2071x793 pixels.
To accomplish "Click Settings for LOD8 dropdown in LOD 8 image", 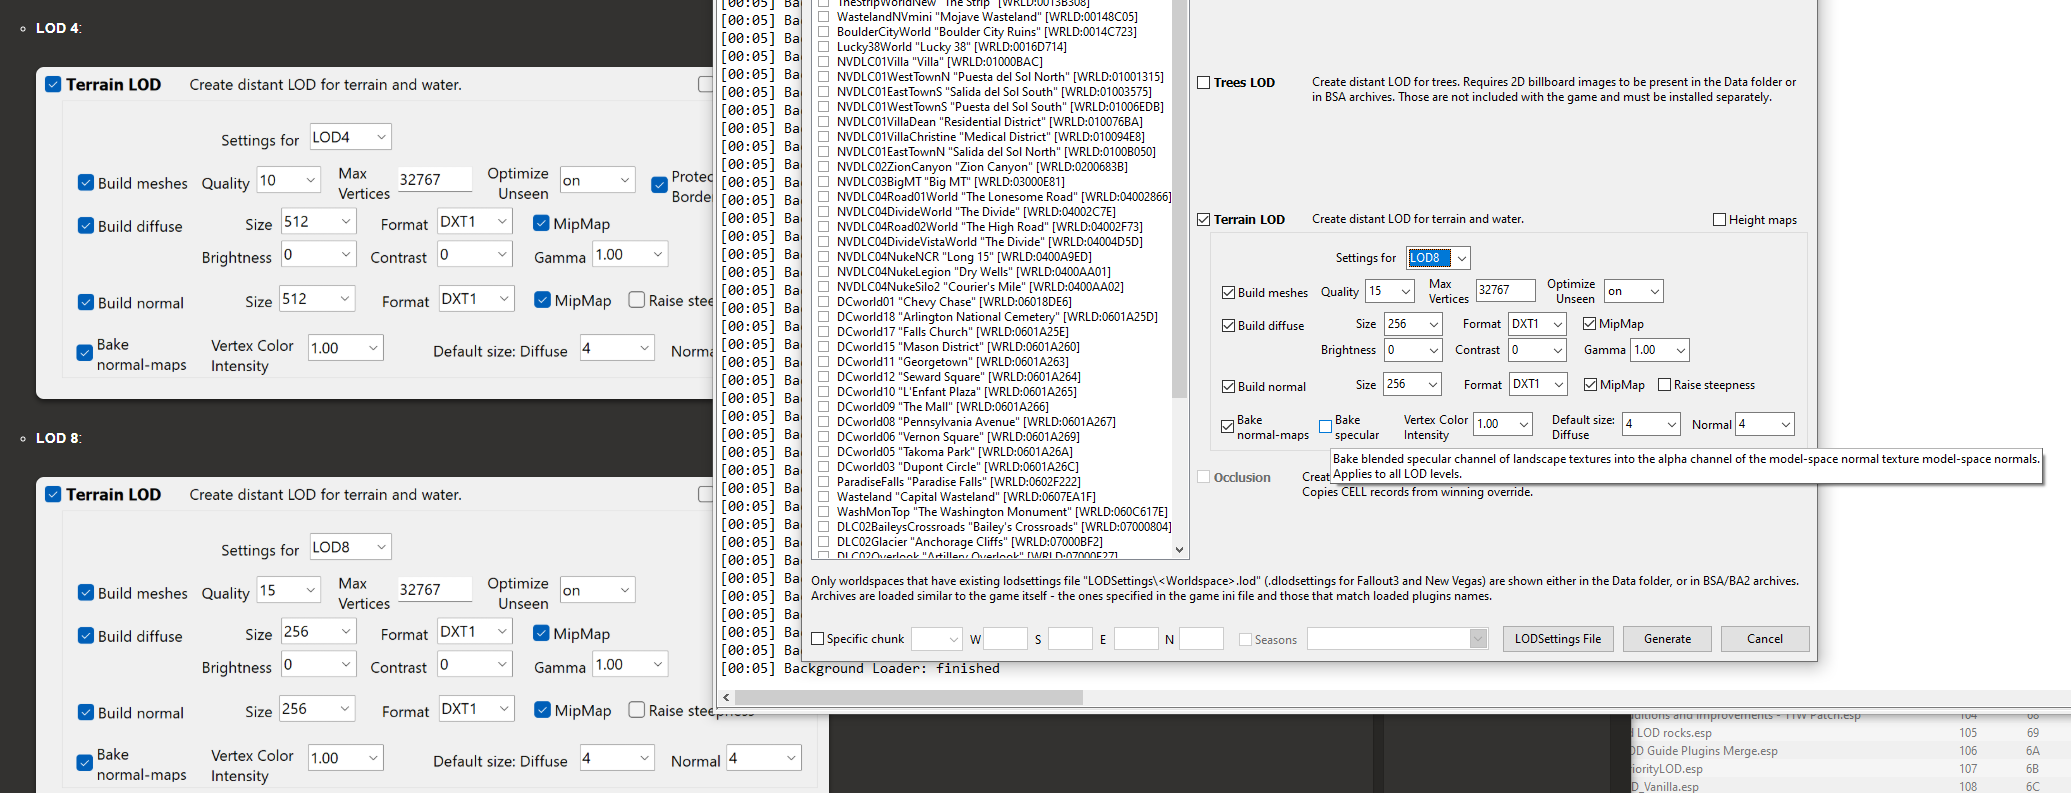I will [x=350, y=547].
